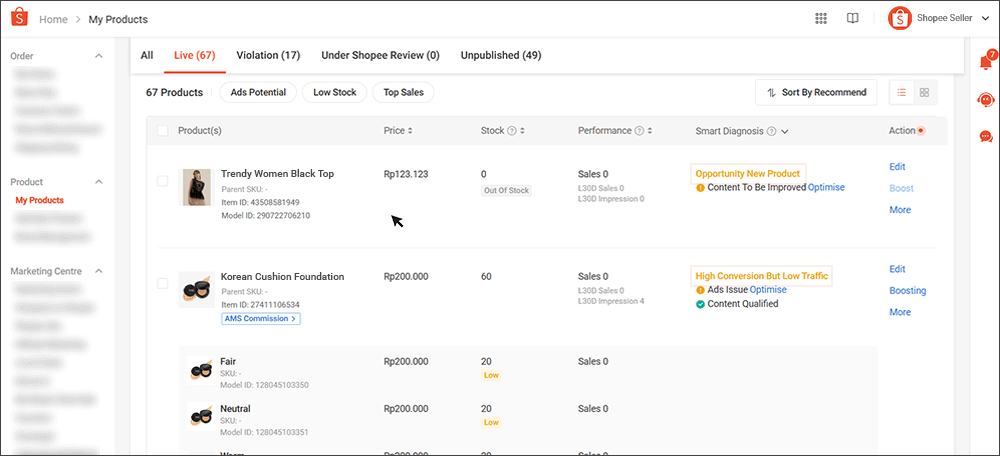Open the AMS Commission tag link
Screen dimensions: 1000x456
click(x=261, y=319)
